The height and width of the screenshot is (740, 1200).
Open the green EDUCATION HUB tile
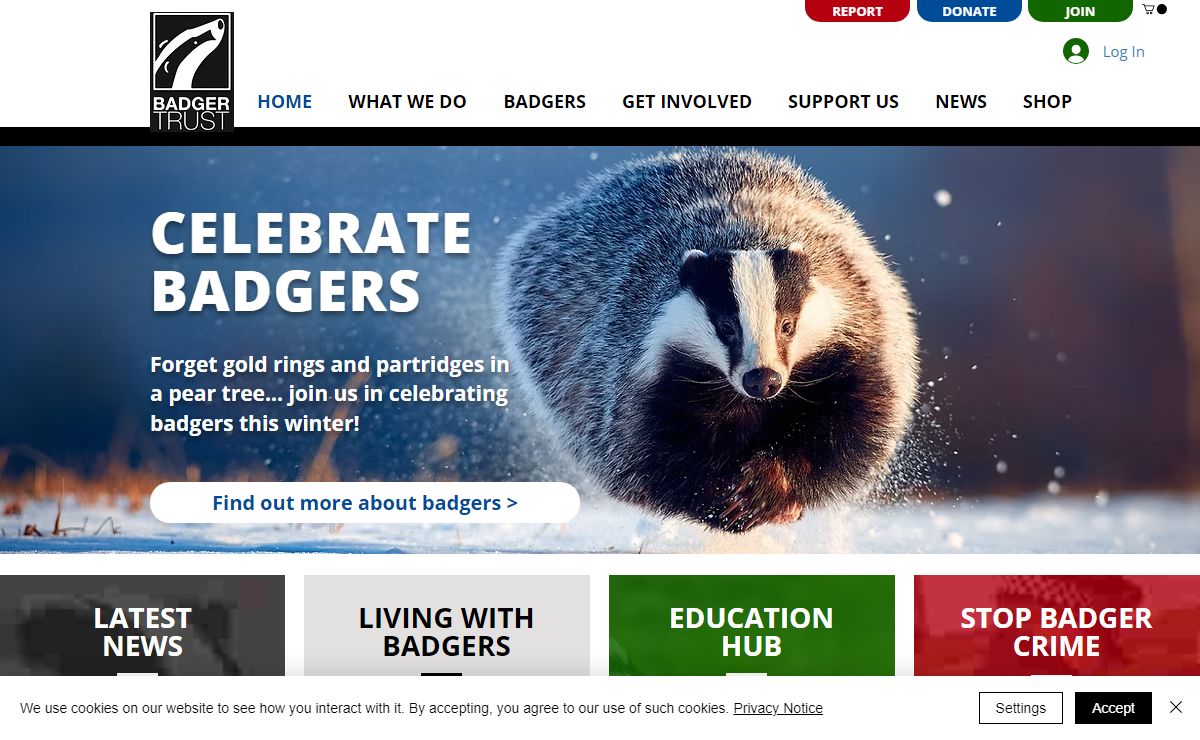[x=752, y=626]
